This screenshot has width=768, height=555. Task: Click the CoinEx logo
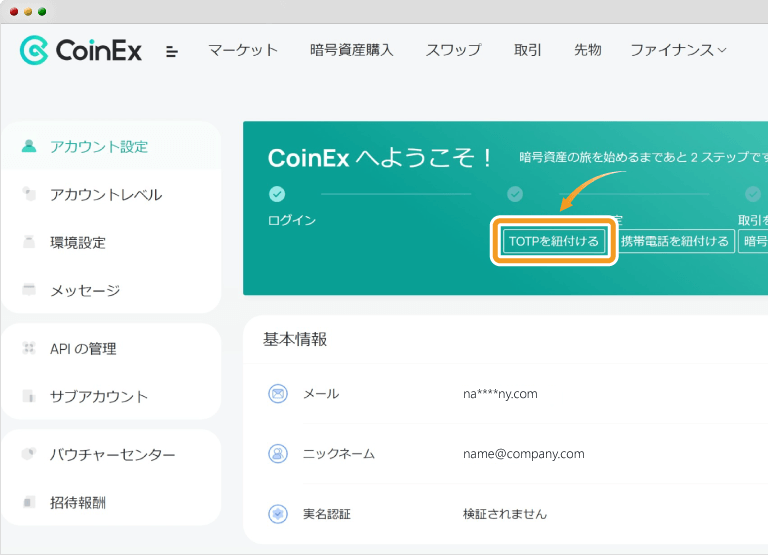(81, 50)
